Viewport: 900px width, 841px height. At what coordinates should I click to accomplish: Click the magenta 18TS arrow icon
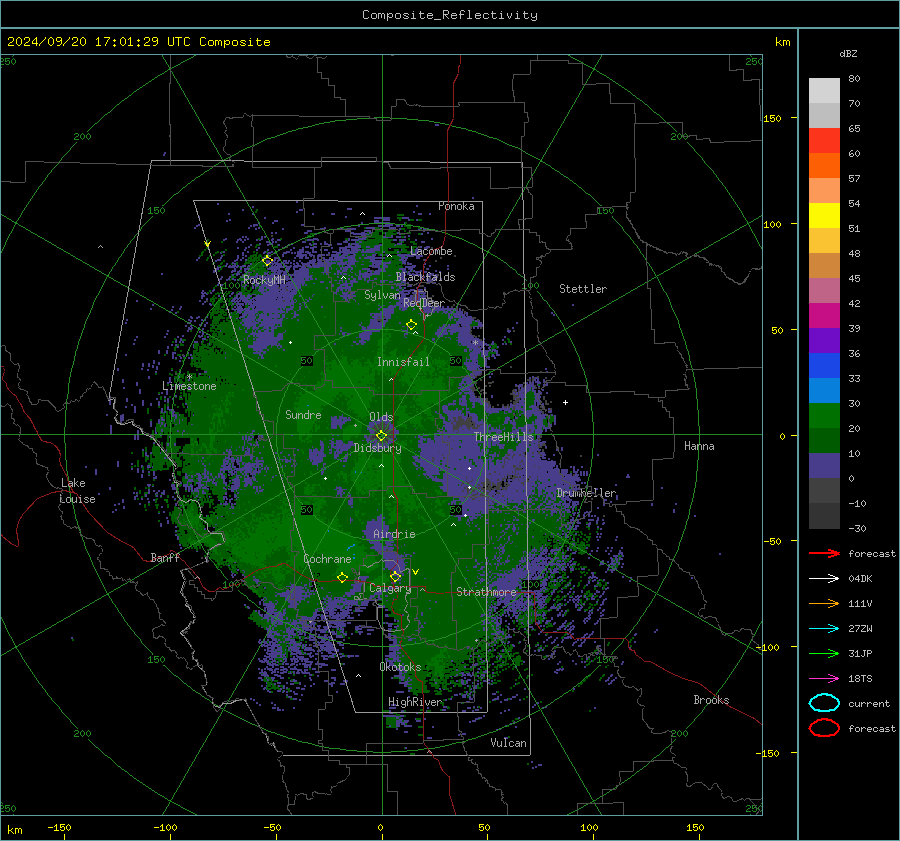click(824, 679)
